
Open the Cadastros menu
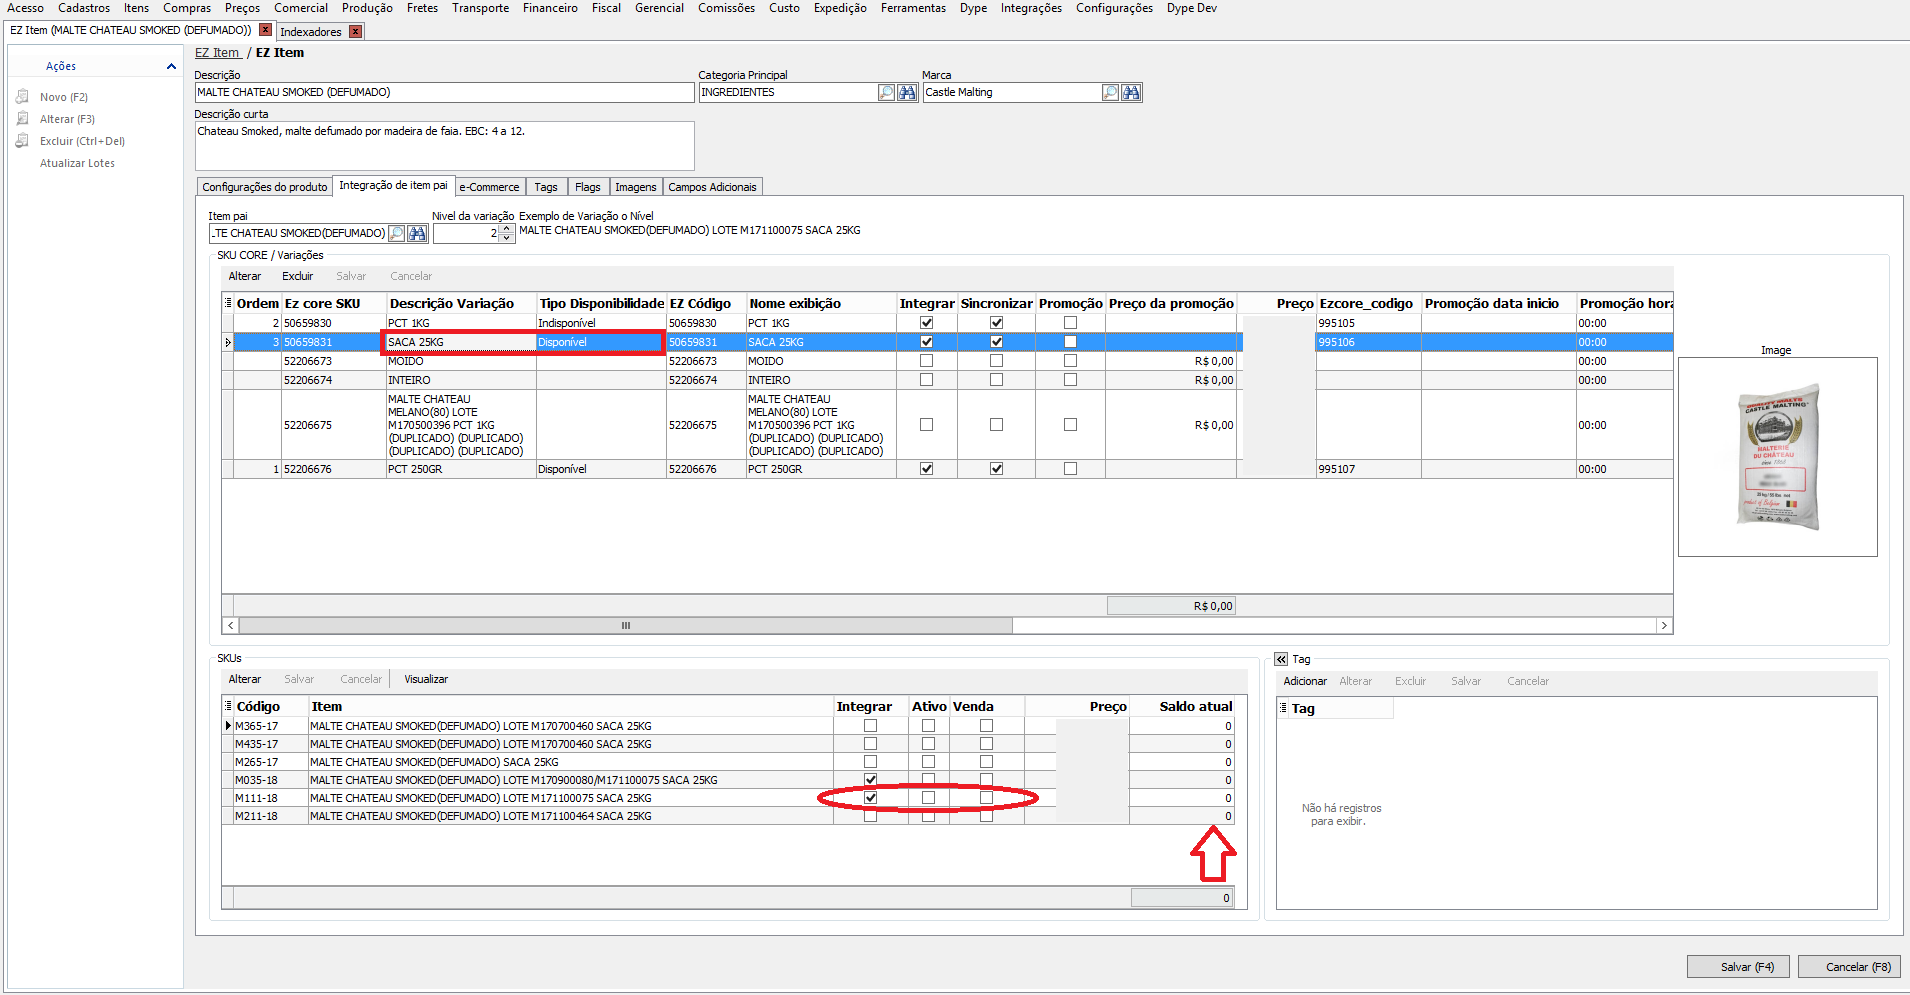point(84,8)
